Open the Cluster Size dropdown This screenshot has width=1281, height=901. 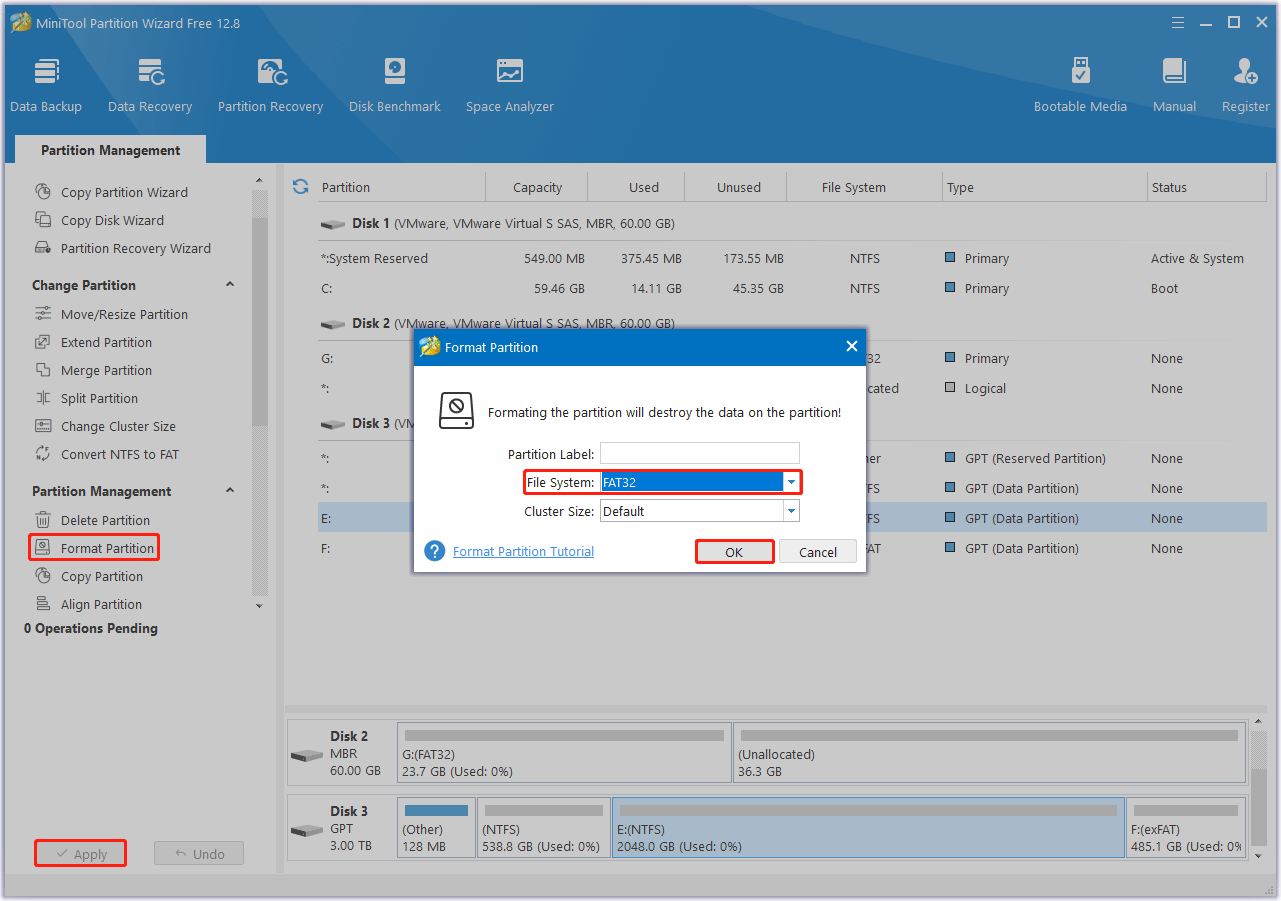point(791,511)
